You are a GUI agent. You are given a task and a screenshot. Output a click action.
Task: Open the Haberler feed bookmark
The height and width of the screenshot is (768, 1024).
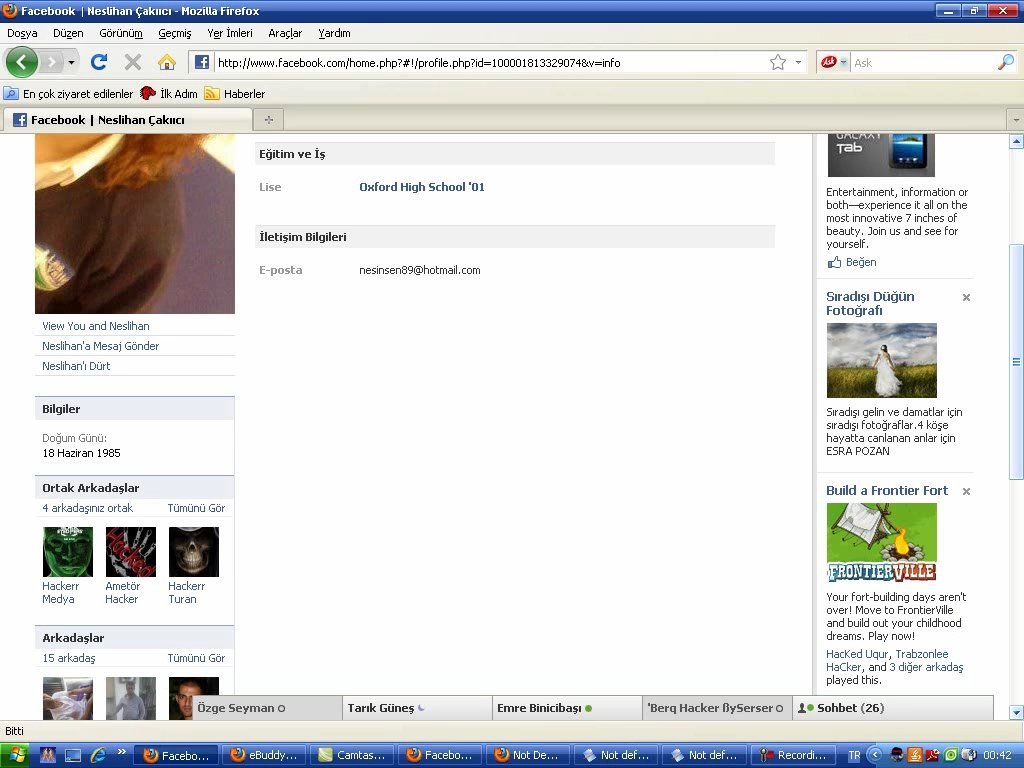click(235, 94)
